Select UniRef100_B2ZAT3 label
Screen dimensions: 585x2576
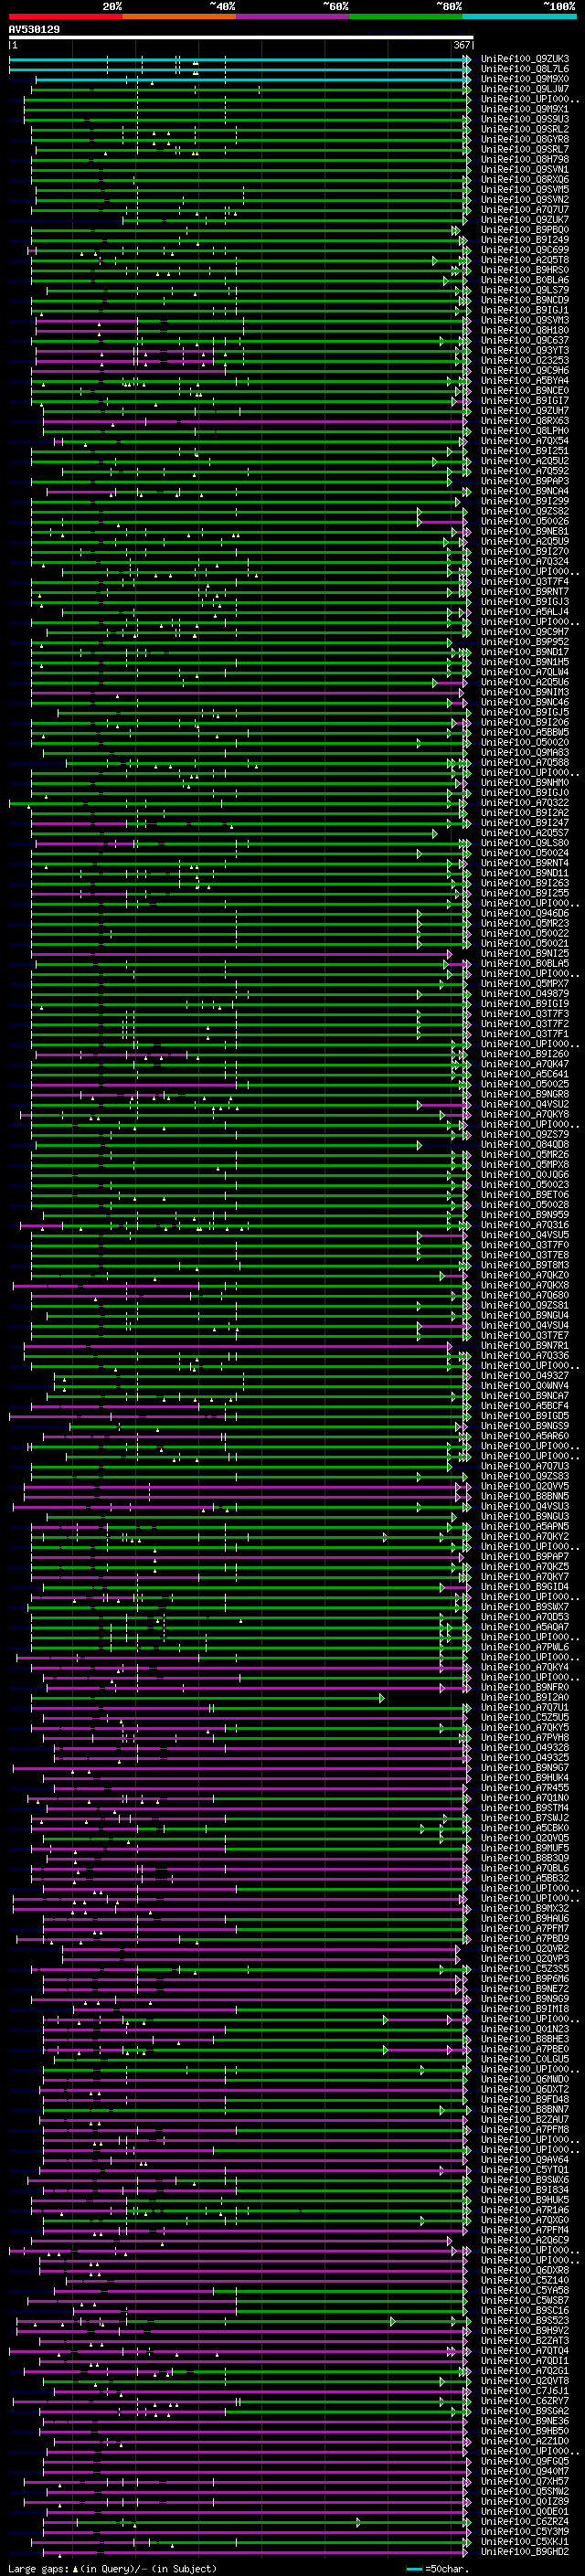point(525,2340)
